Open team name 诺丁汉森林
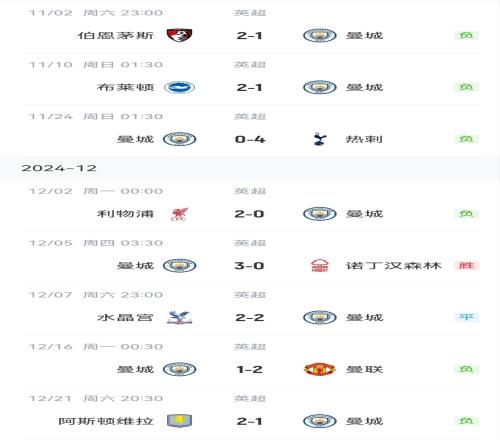Image resolution: width=500 pixels, height=440 pixels. [394, 266]
